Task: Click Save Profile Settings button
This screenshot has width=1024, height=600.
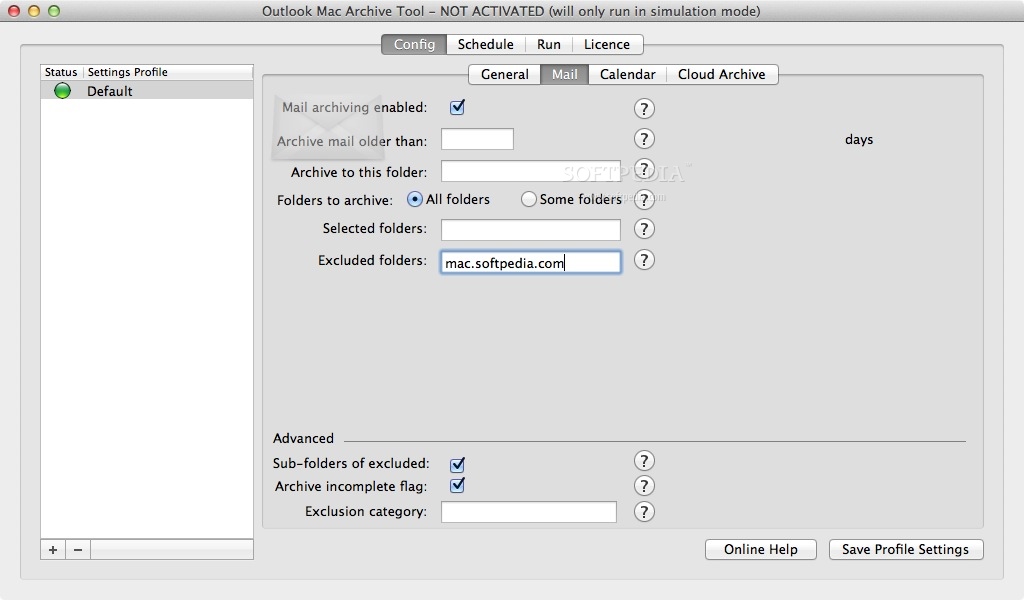Action: click(906, 550)
